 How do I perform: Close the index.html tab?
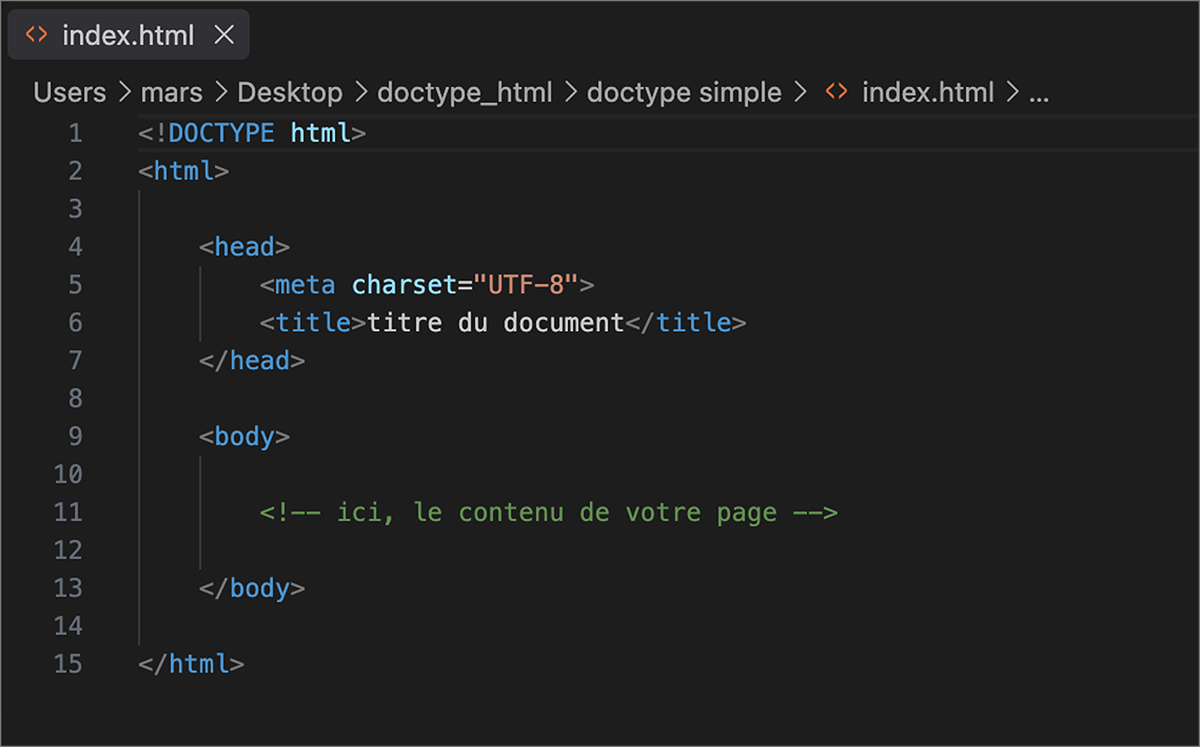pos(225,35)
